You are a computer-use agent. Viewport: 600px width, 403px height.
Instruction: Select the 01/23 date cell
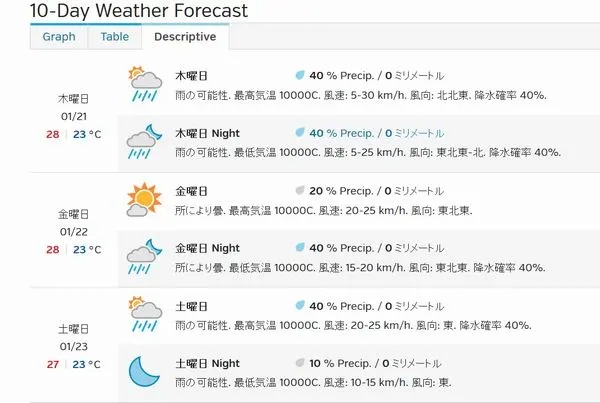[x=73, y=347]
